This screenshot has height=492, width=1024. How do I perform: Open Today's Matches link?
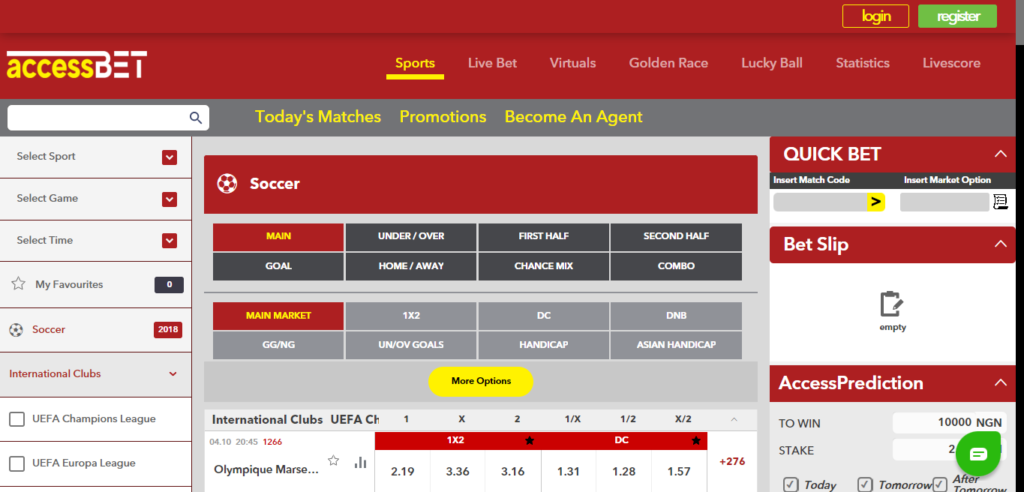[318, 117]
